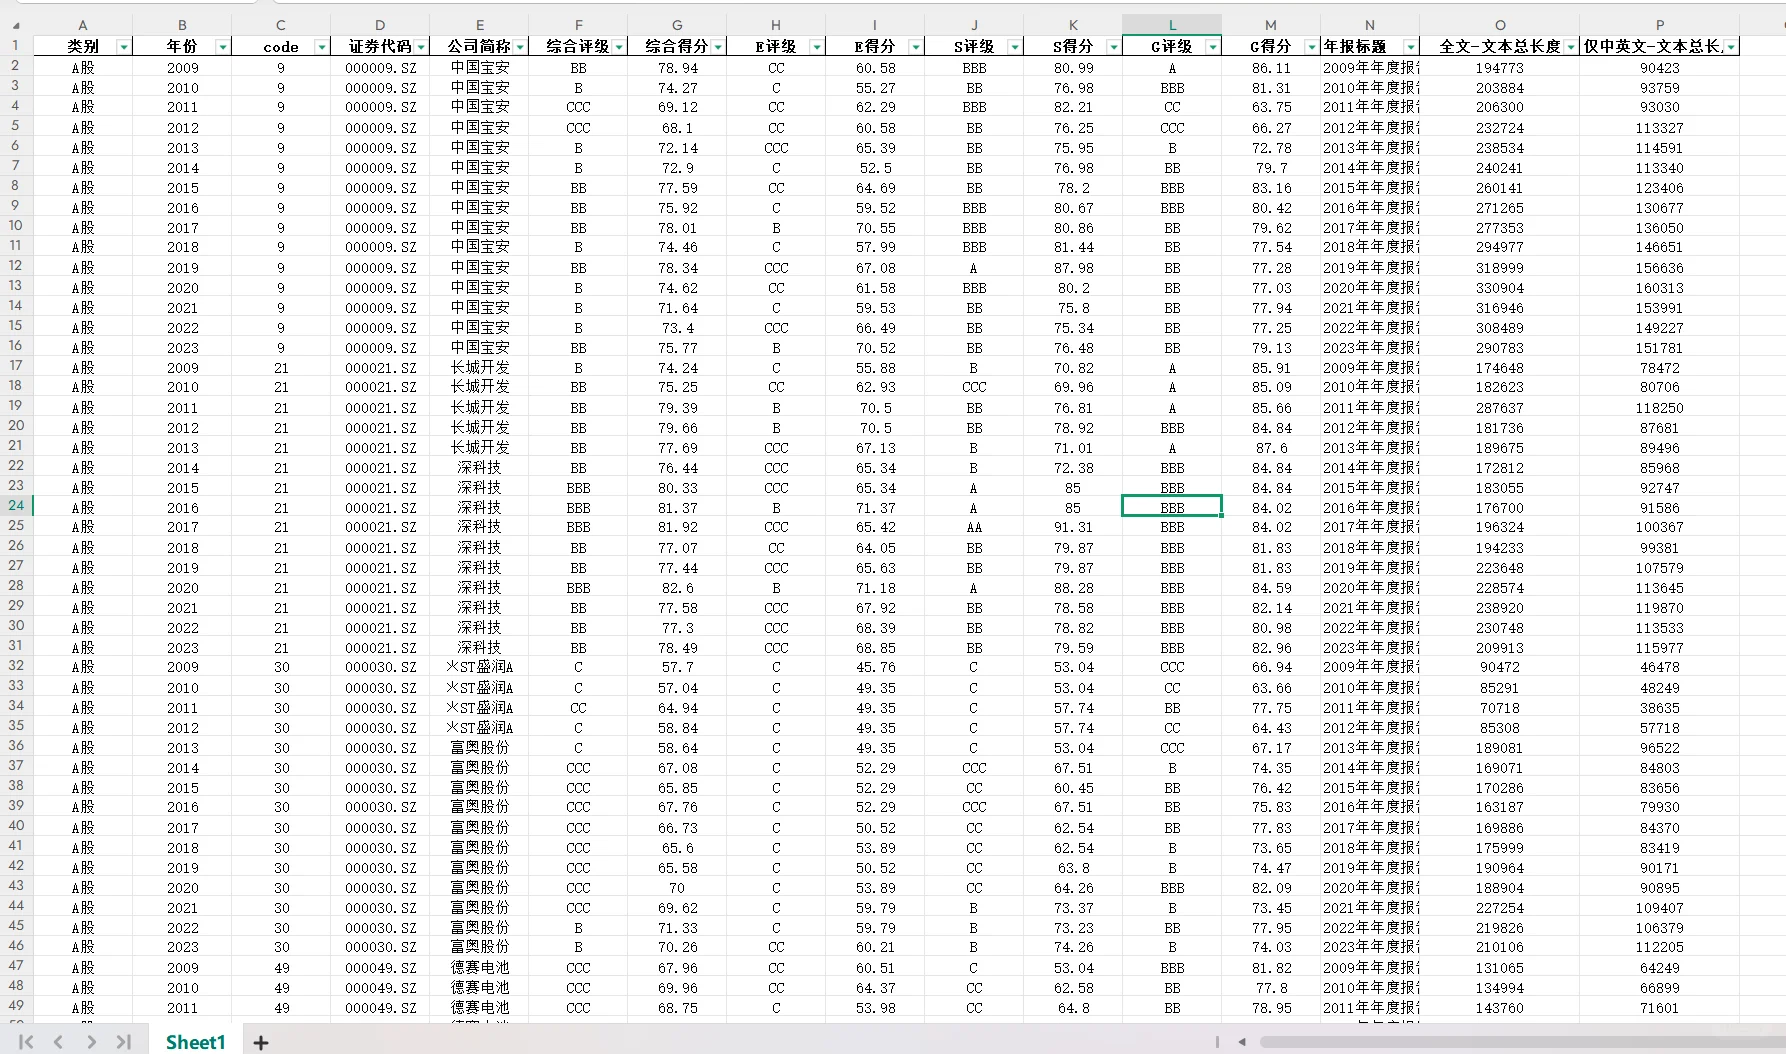
Task: Click the previous sheet navigation arrow
Action: click(x=56, y=1042)
